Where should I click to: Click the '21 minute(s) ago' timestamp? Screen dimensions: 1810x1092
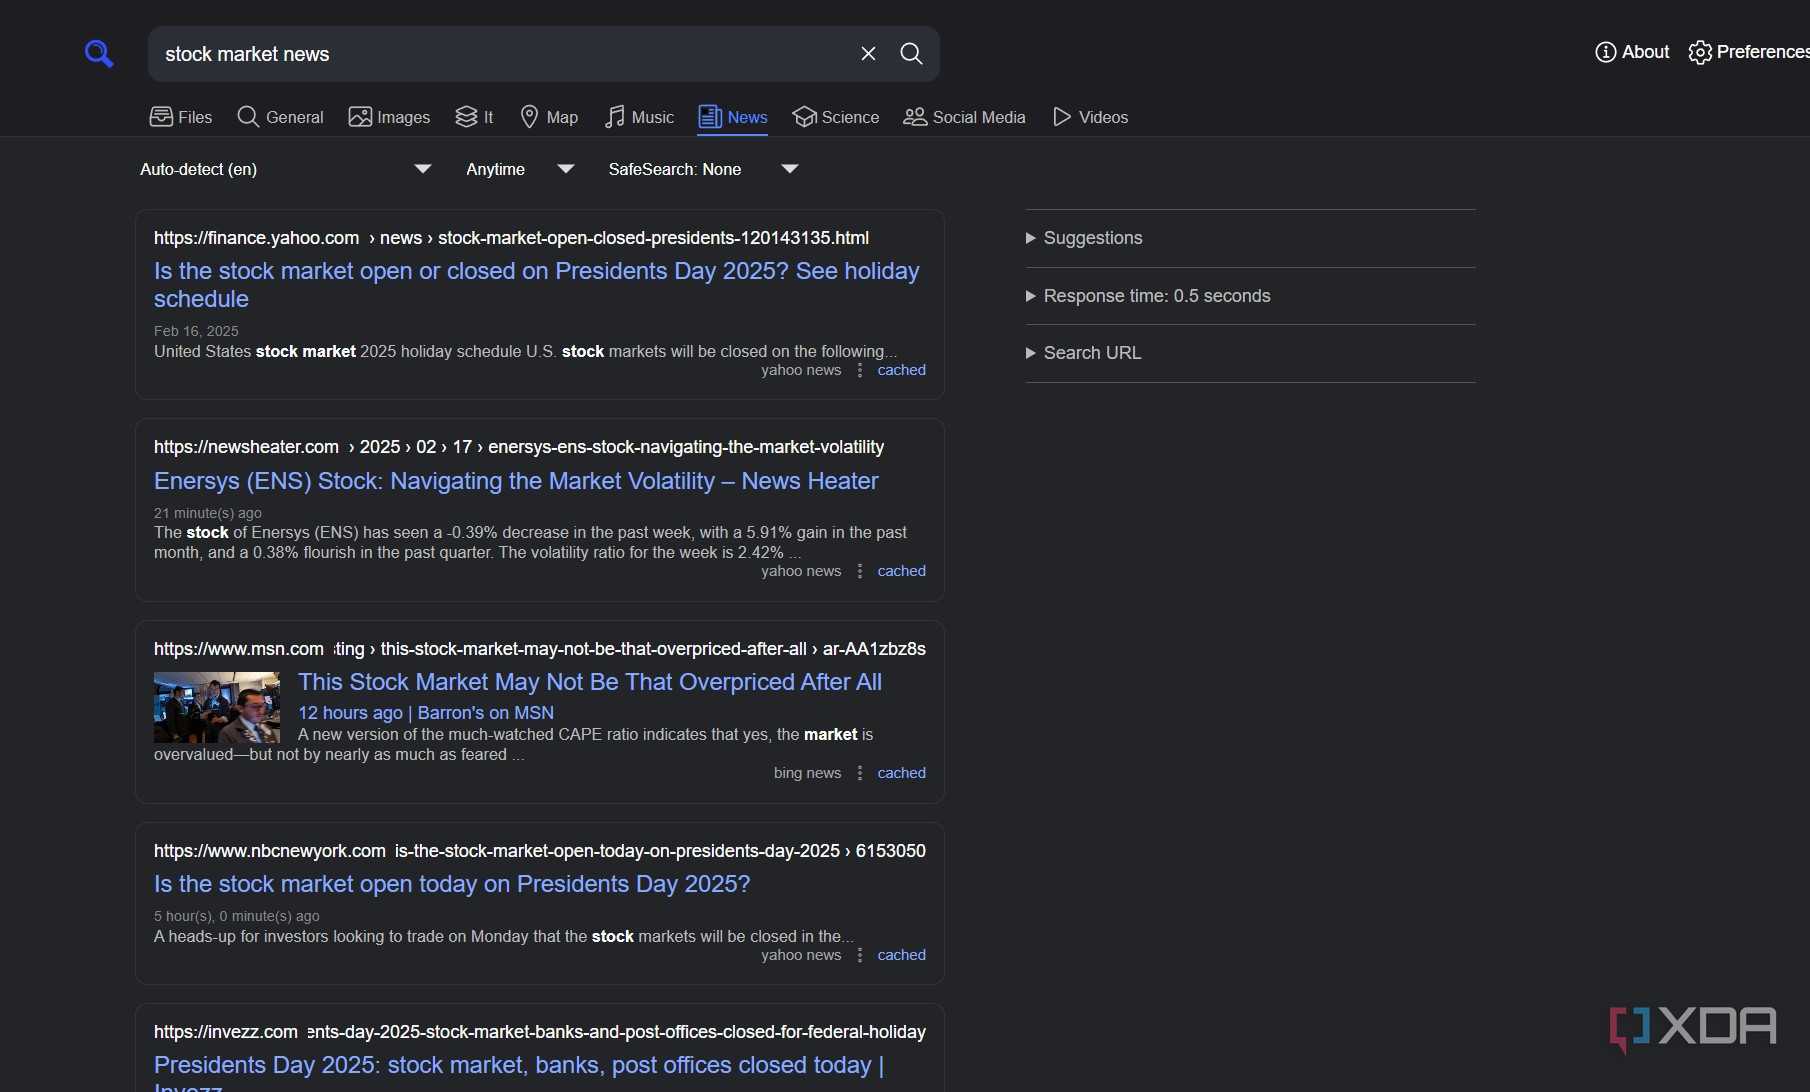click(x=208, y=513)
